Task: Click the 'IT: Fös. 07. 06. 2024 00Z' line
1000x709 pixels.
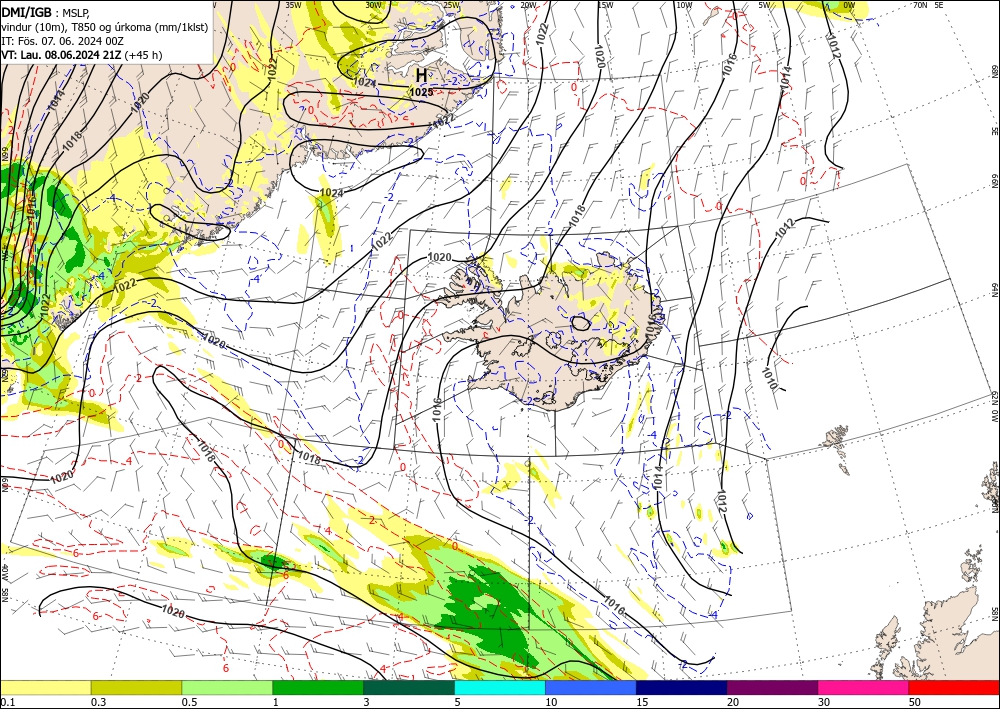Action: tap(62, 41)
